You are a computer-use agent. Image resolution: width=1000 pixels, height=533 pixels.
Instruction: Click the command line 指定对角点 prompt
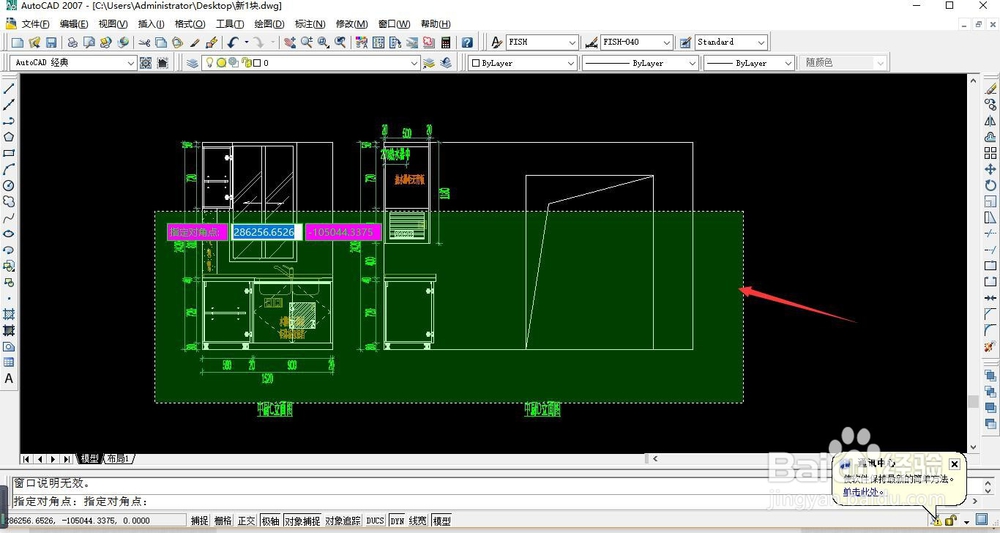coord(81,501)
